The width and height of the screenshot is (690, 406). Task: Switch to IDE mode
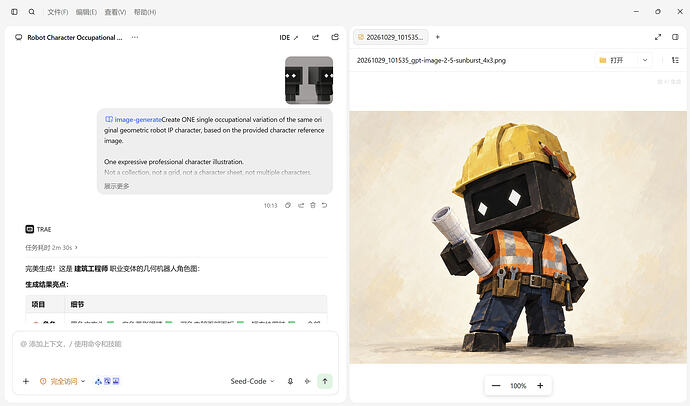coord(289,38)
